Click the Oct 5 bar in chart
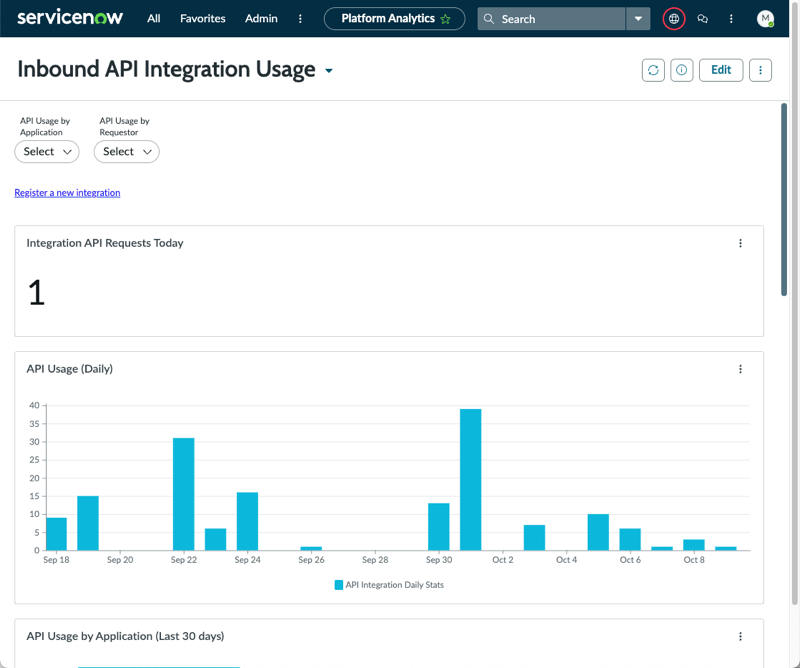This screenshot has width=800, height=668. click(x=598, y=532)
